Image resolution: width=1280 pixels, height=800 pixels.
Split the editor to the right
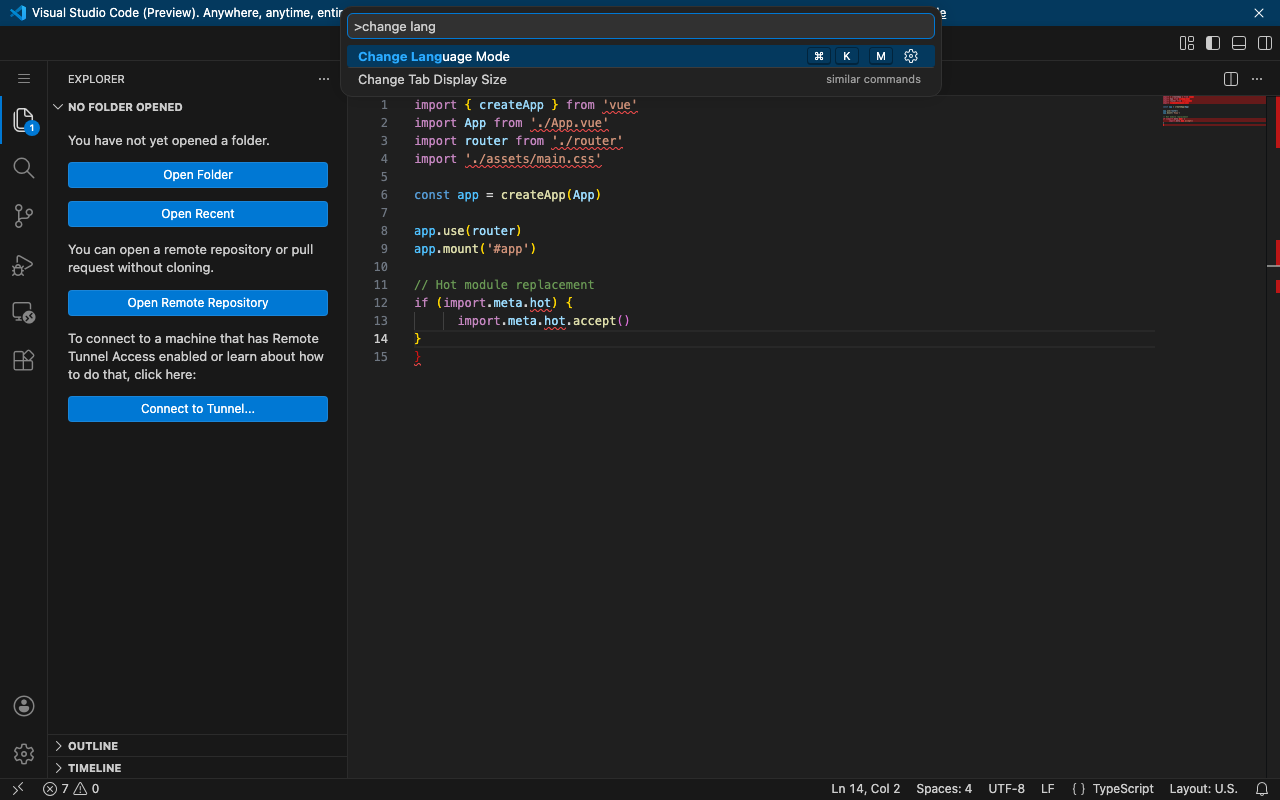1231,79
